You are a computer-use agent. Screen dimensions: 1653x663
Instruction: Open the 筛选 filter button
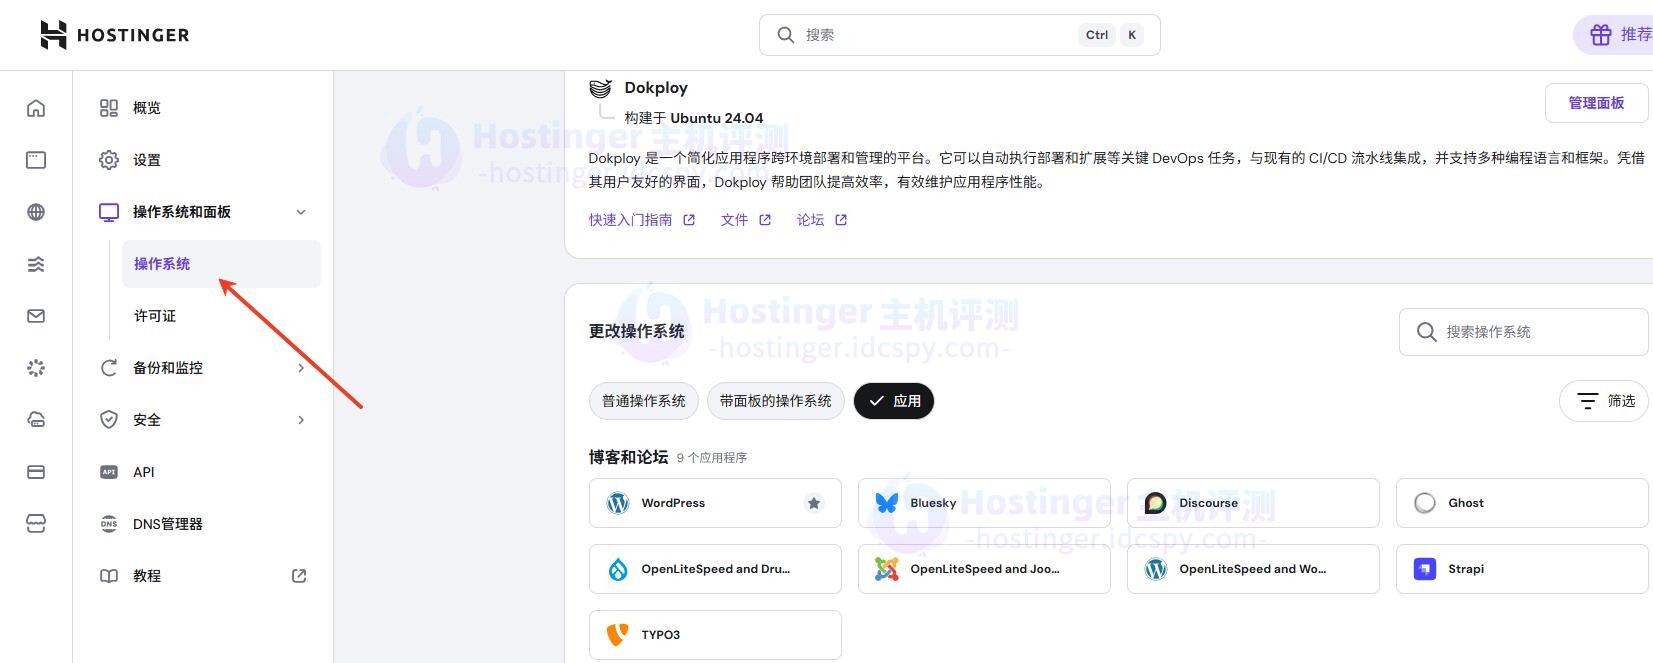click(1604, 401)
